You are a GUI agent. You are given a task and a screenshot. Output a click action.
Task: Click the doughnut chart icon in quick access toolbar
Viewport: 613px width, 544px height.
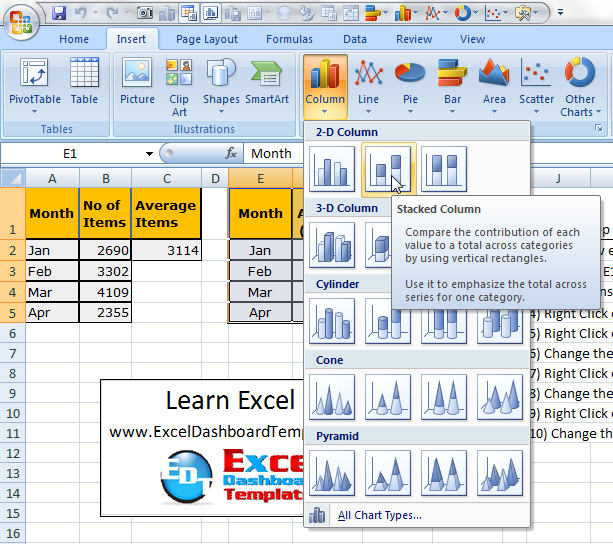coord(463,13)
